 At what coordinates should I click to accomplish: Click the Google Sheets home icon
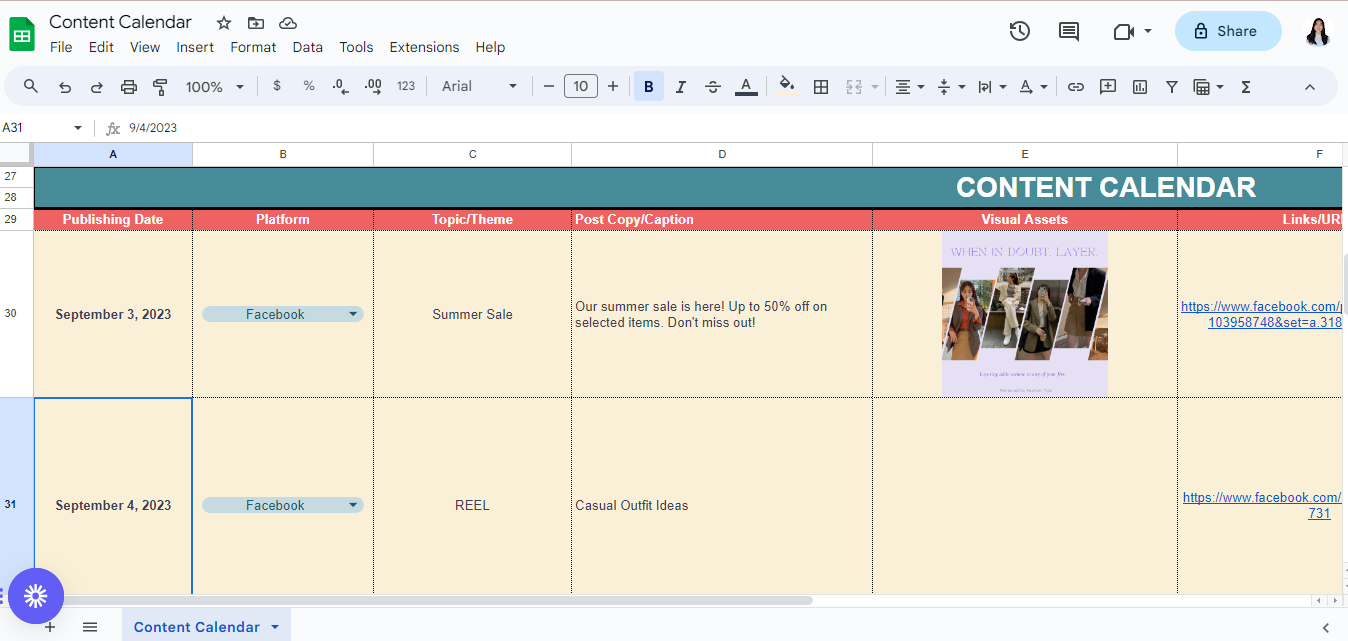[x=22, y=35]
